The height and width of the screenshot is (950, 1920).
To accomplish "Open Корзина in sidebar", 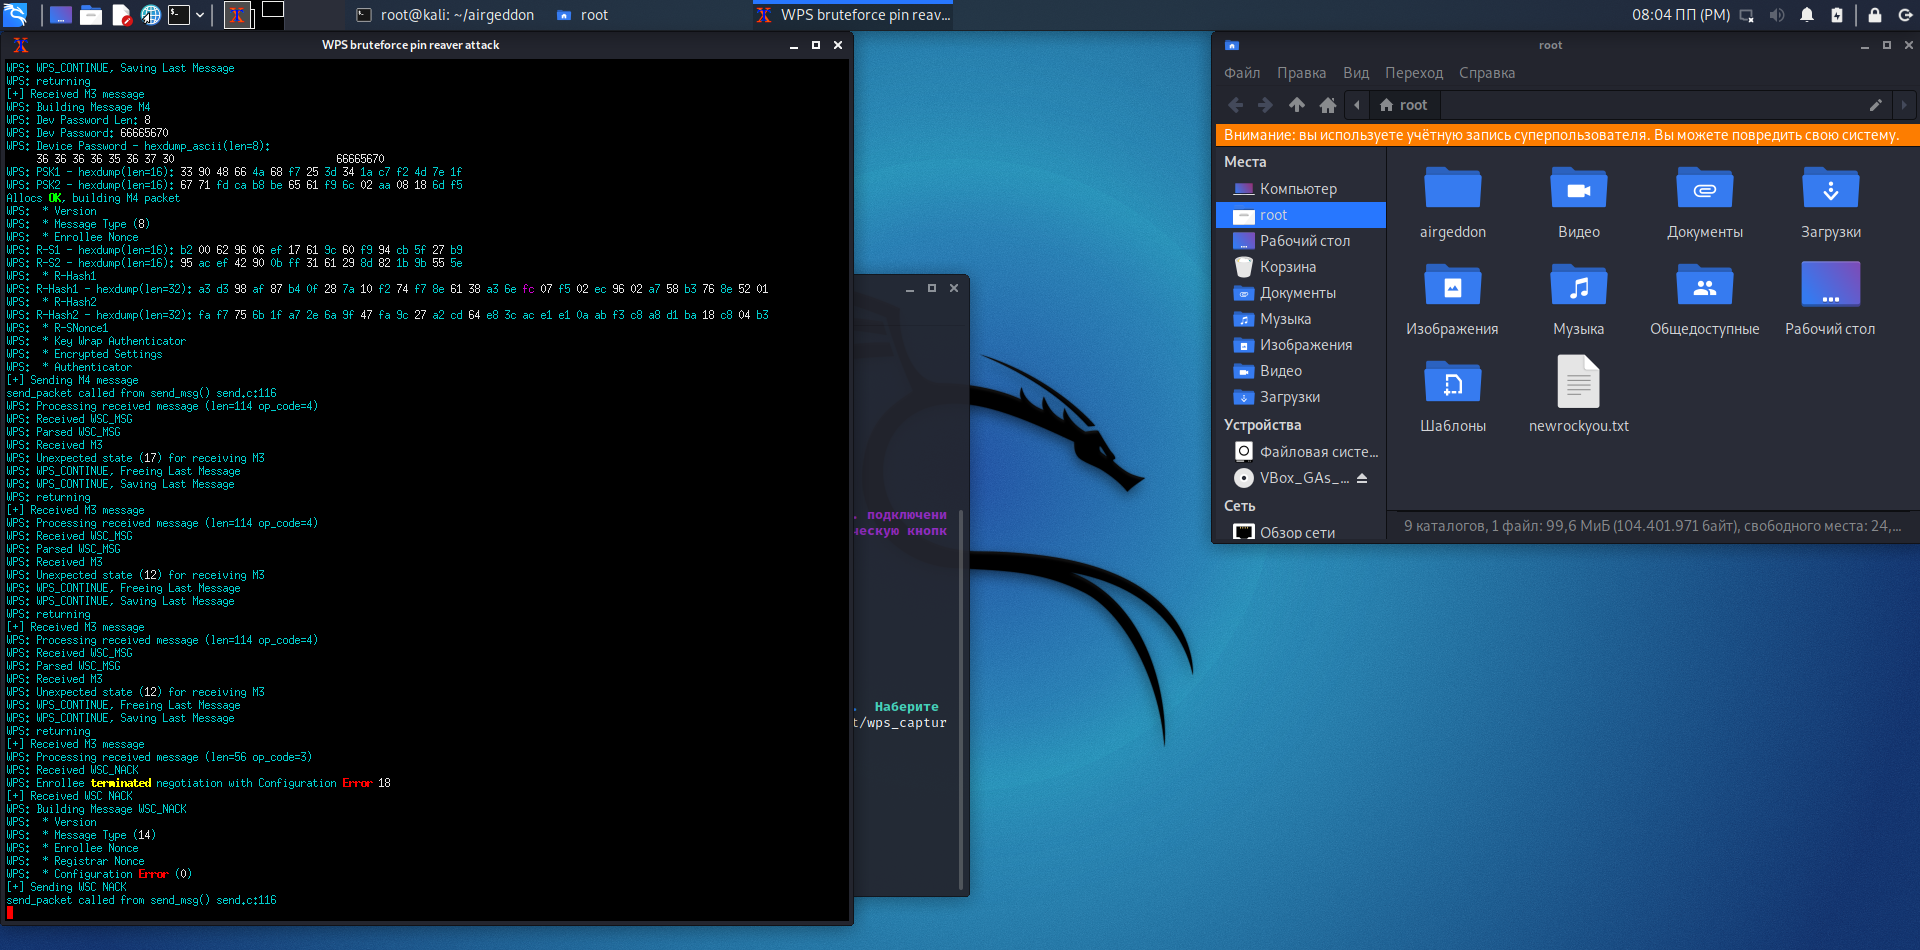I will tap(1300, 267).
